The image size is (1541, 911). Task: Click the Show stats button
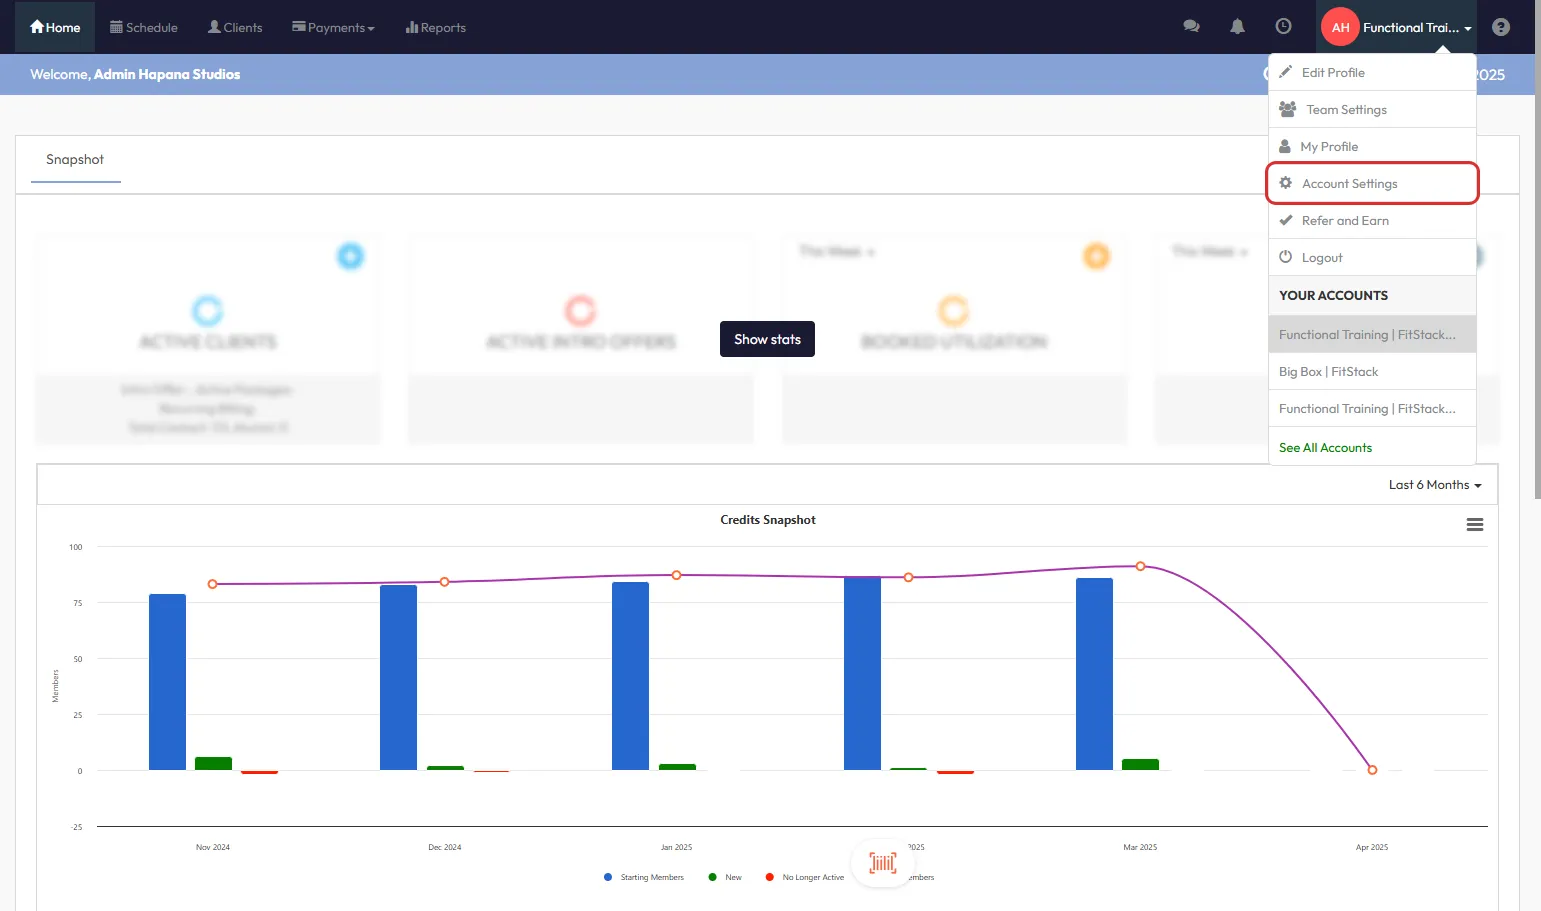pos(767,339)
